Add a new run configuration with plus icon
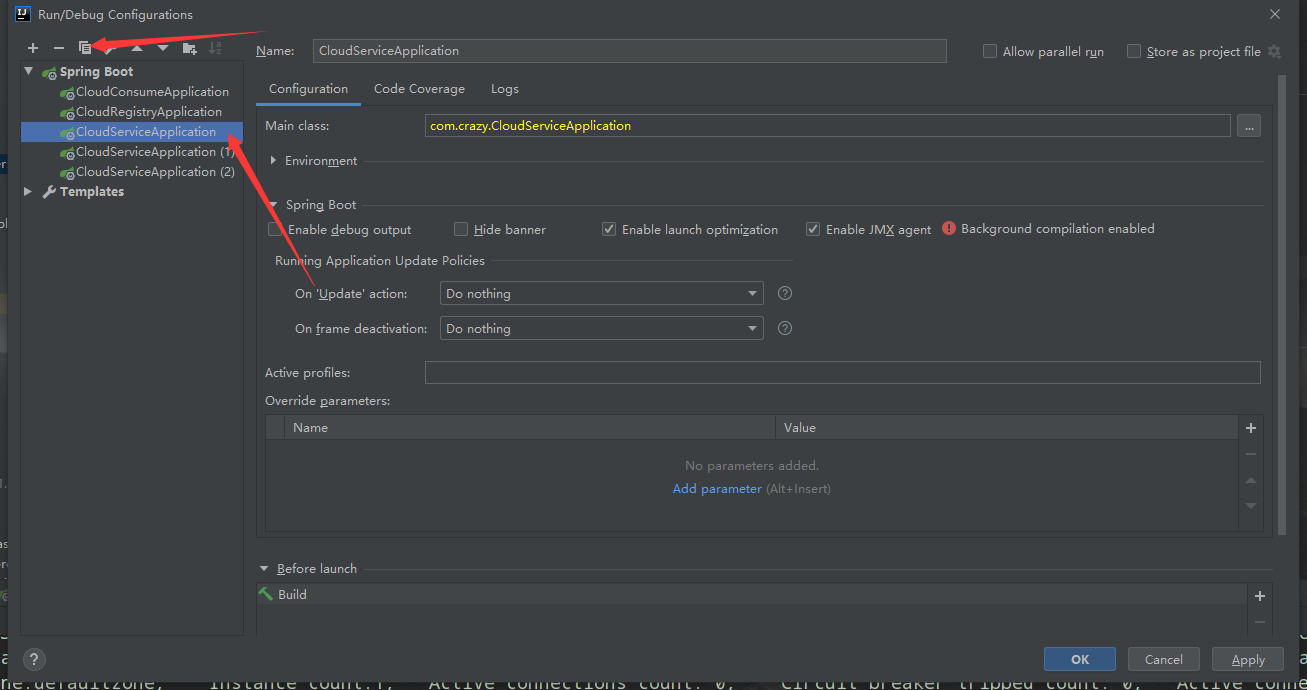Screen dimensions: 1307x690 tap(33, 48)
